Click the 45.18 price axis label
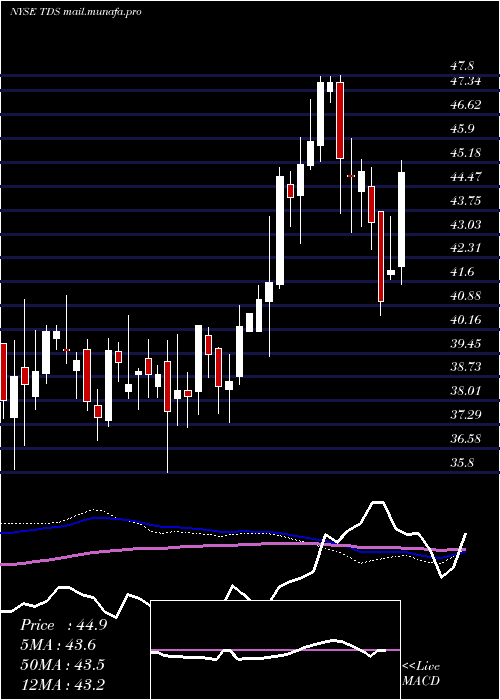This screenshot has height=700, width=500. tap(465, 153)
